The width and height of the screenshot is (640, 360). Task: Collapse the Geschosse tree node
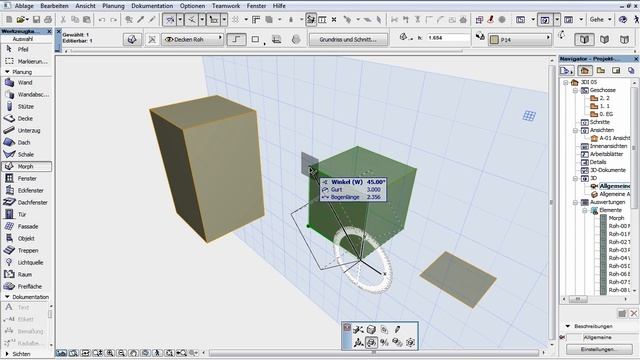tap(575, 90)
